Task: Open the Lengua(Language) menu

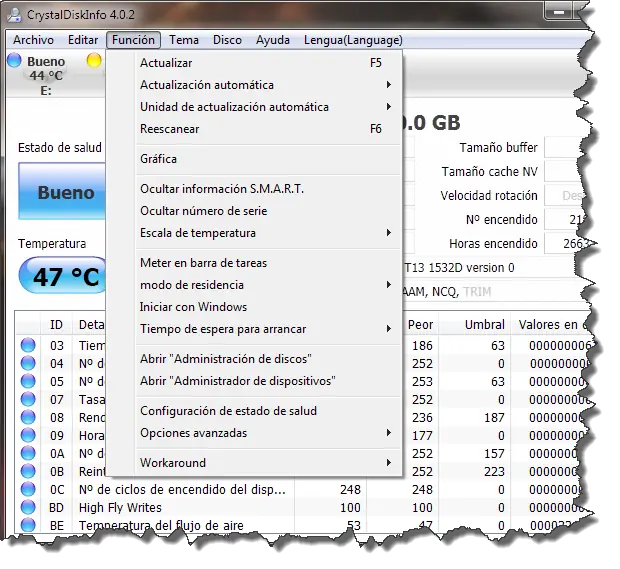Action: [x=353, y=40]
